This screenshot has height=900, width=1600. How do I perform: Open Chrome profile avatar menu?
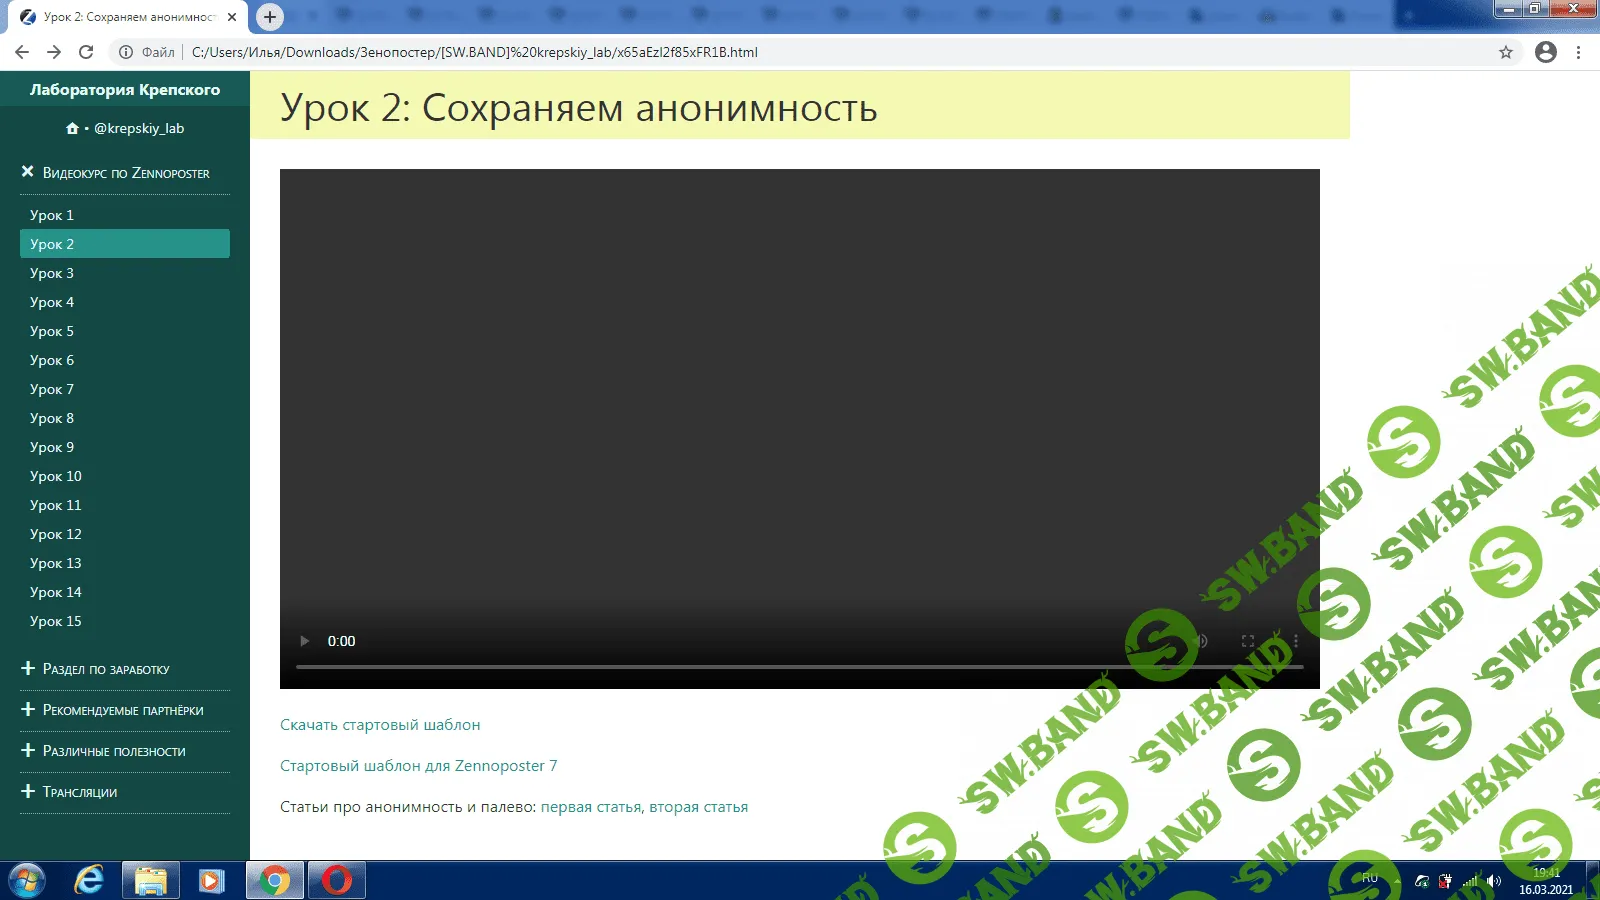click(x=1545, y=52)
